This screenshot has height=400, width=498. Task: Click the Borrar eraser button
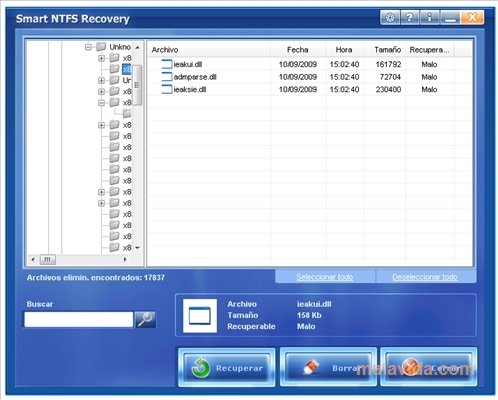point(328,368)
